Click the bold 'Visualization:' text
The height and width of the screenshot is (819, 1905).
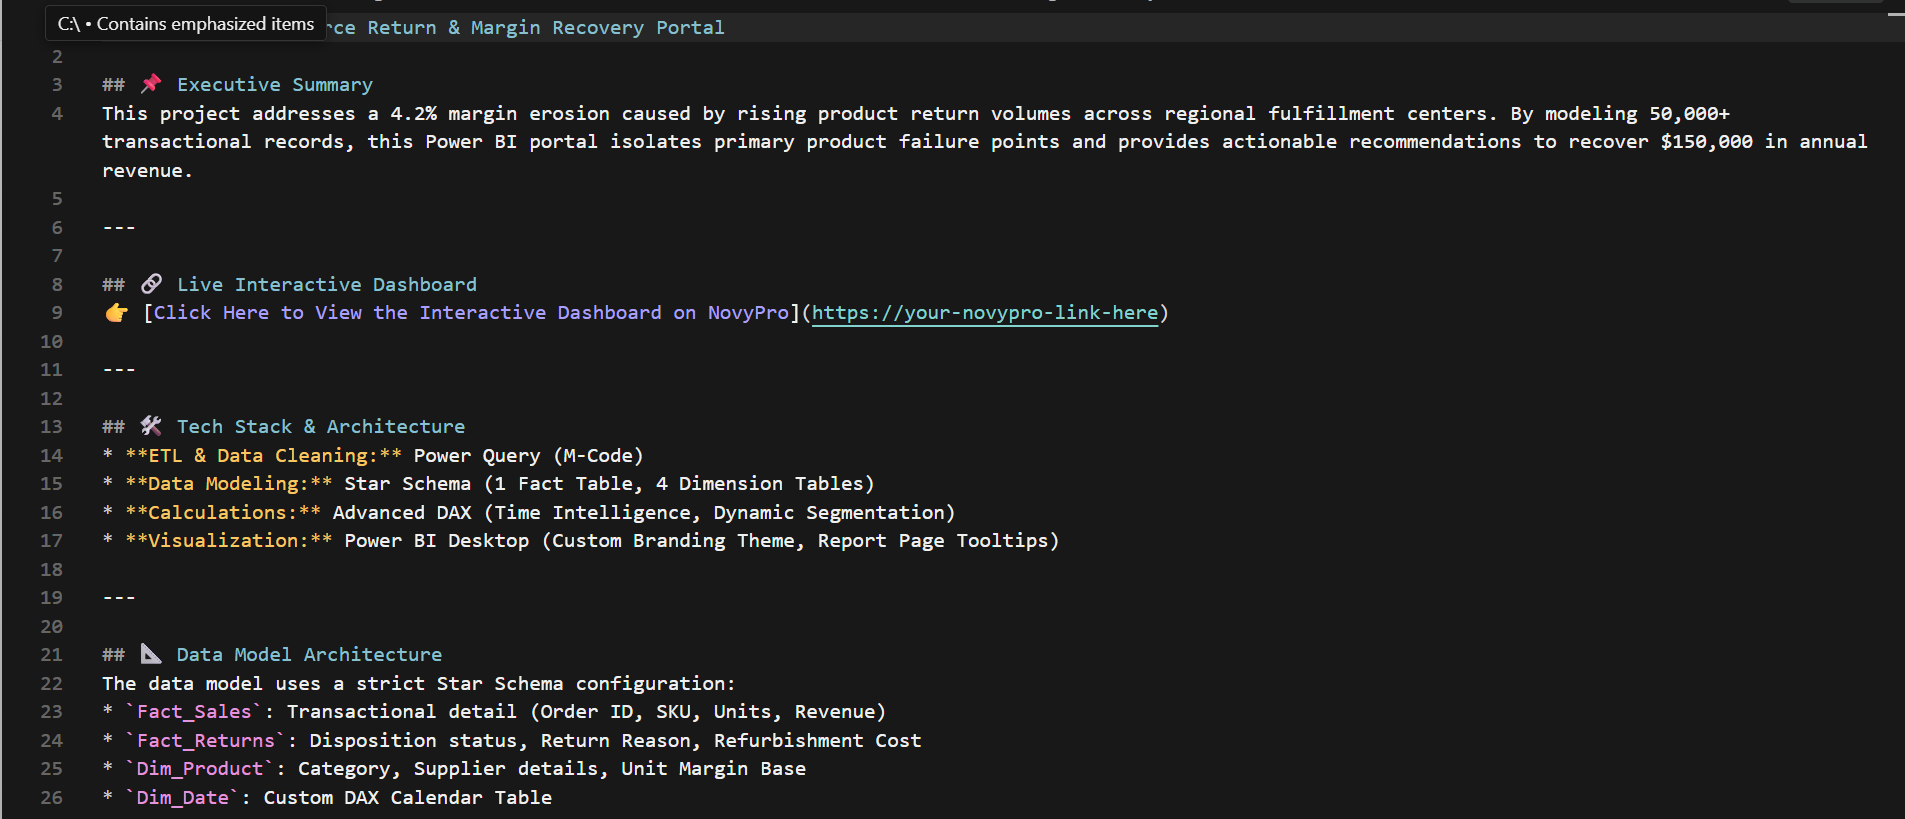229,541
